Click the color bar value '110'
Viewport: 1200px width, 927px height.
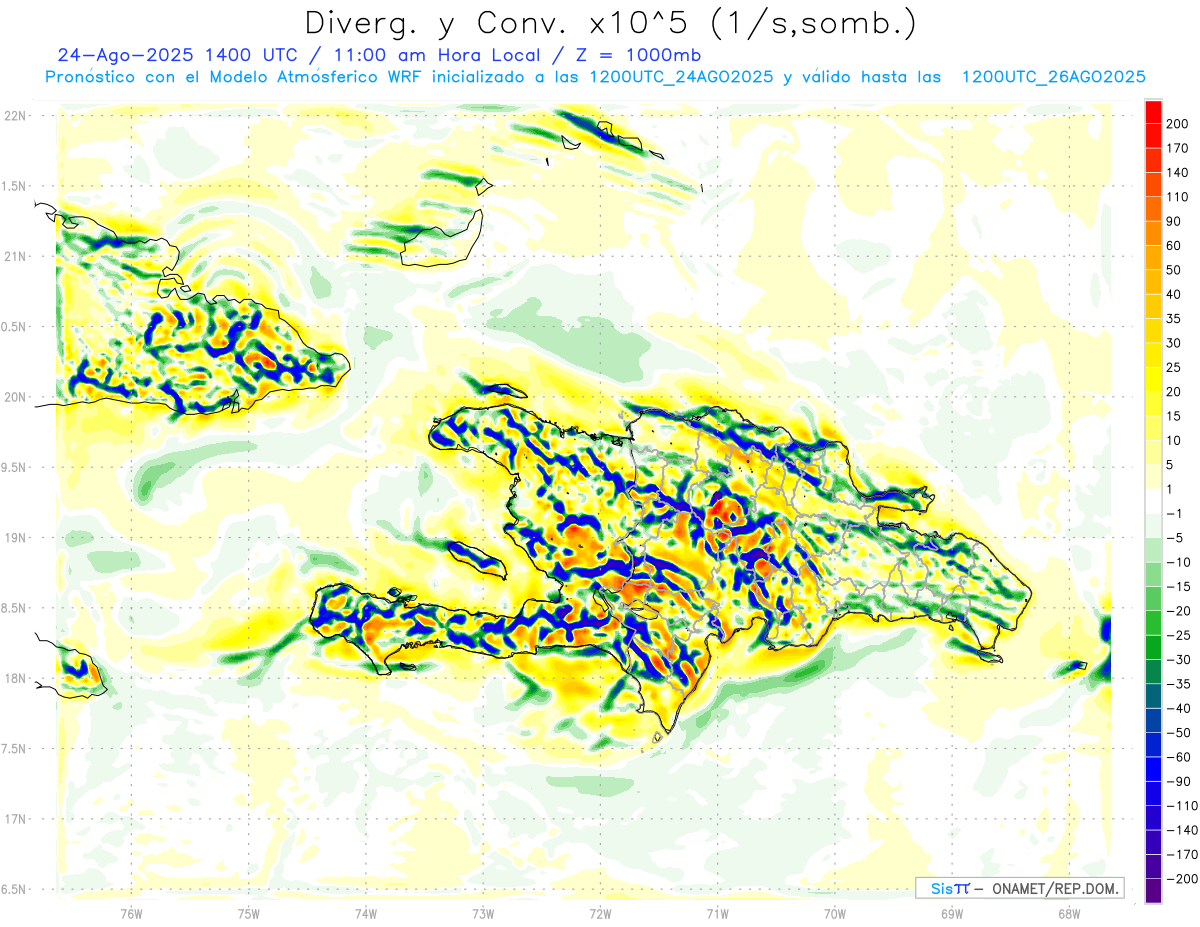[1176, 197]
